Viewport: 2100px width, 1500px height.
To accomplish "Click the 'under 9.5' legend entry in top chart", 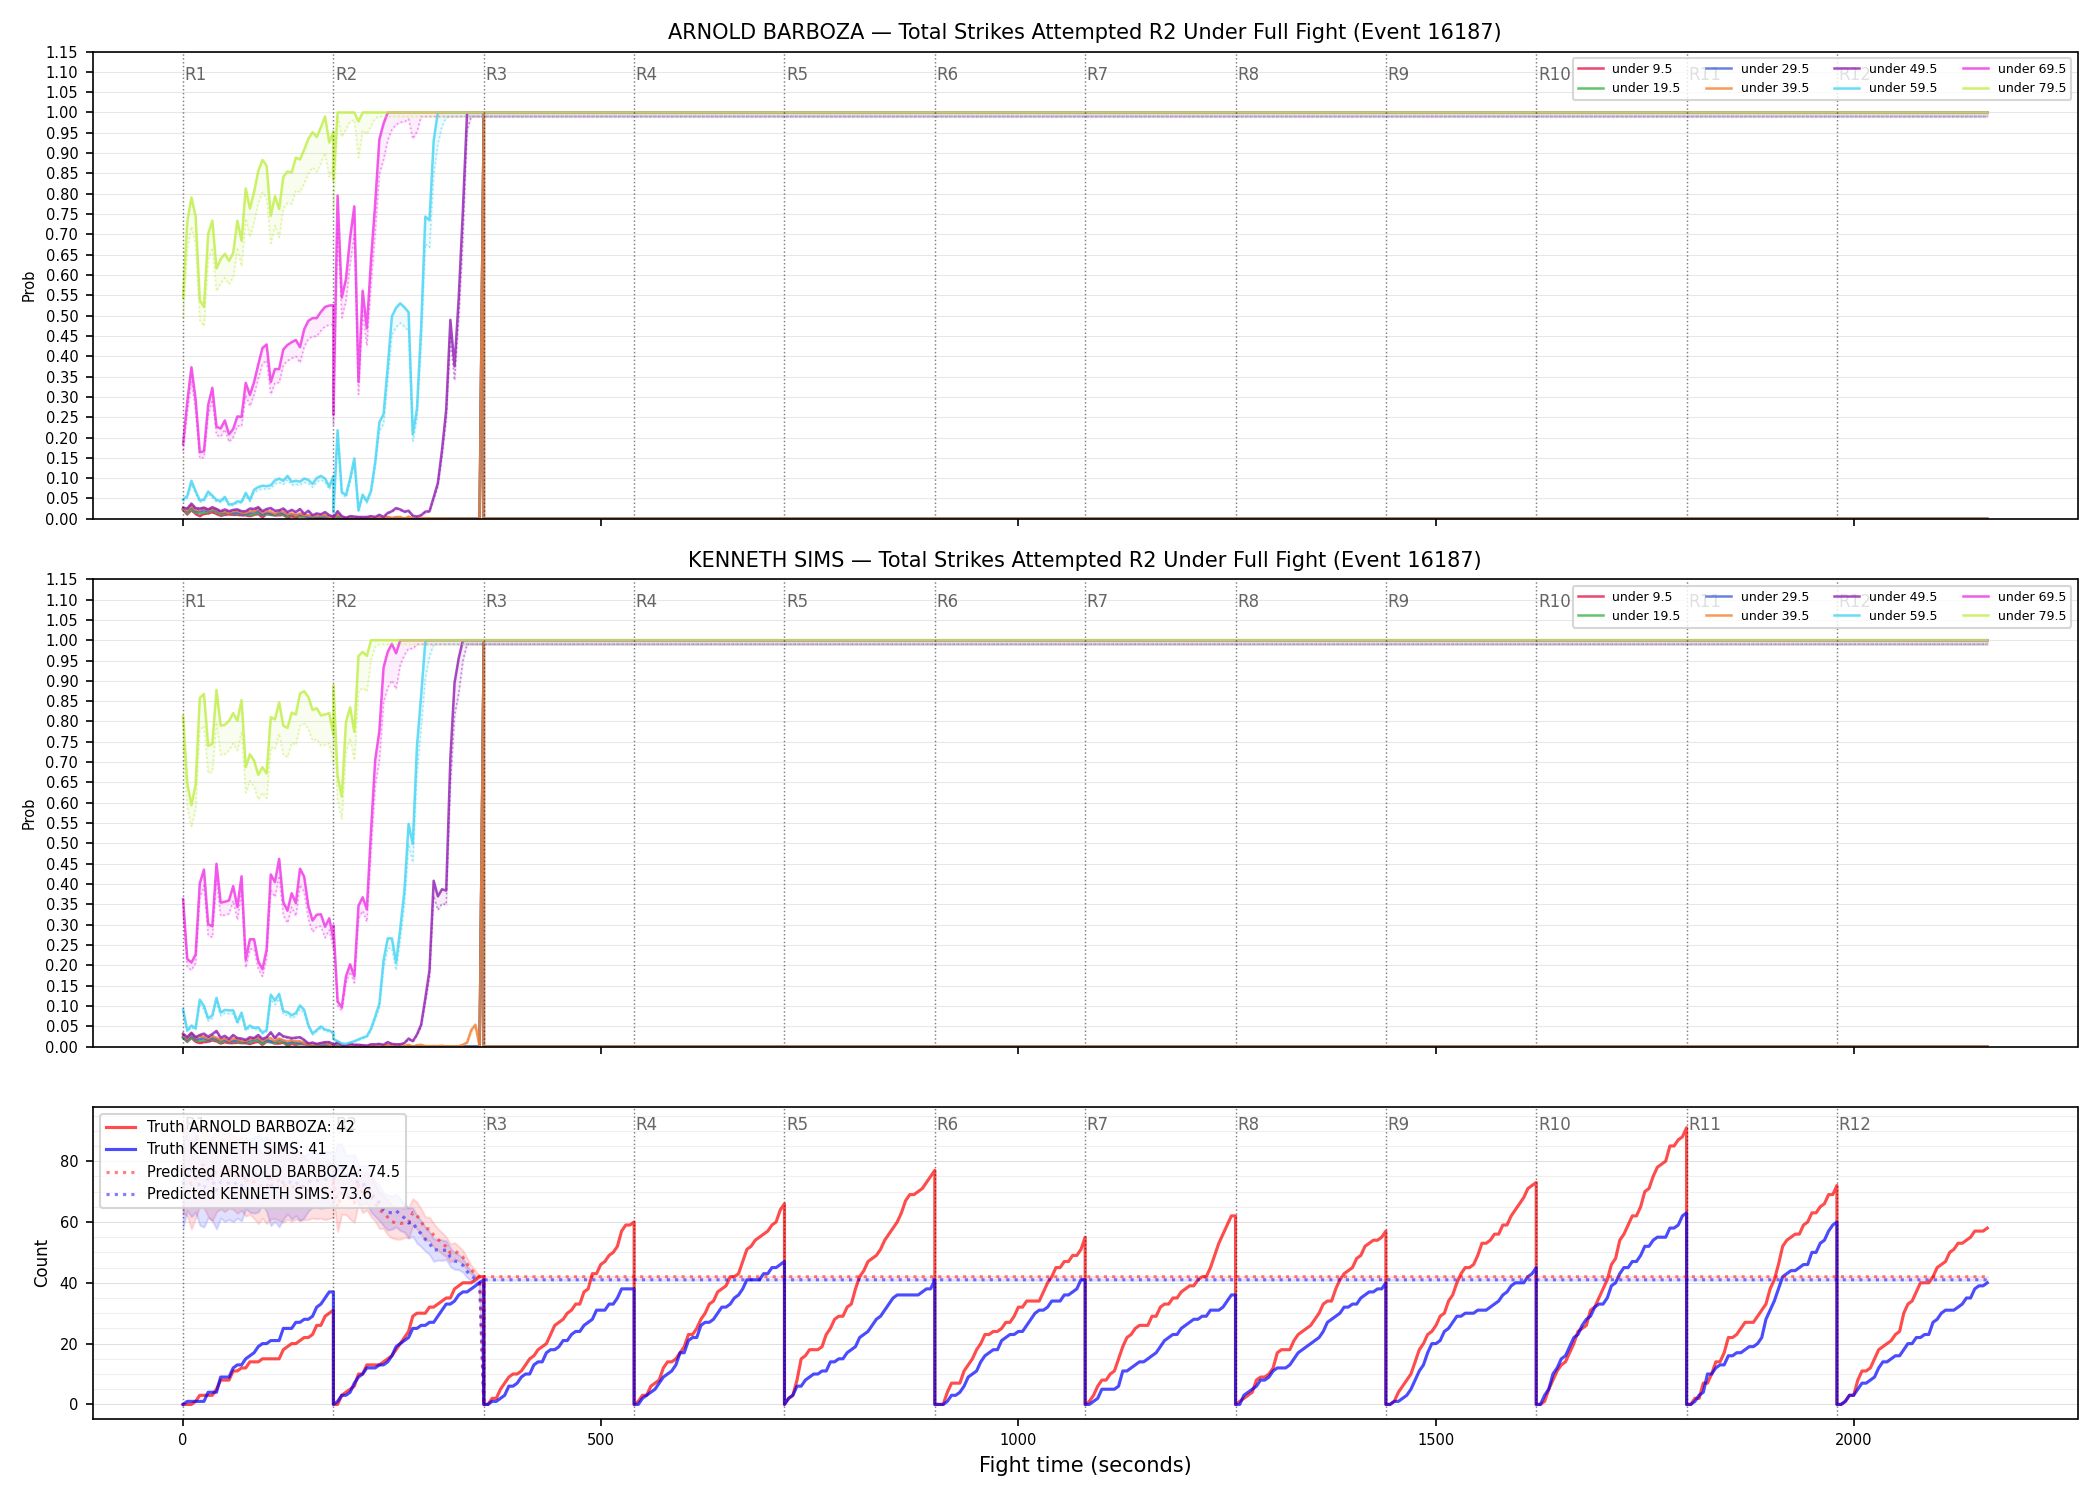I will coord(1625,69).
